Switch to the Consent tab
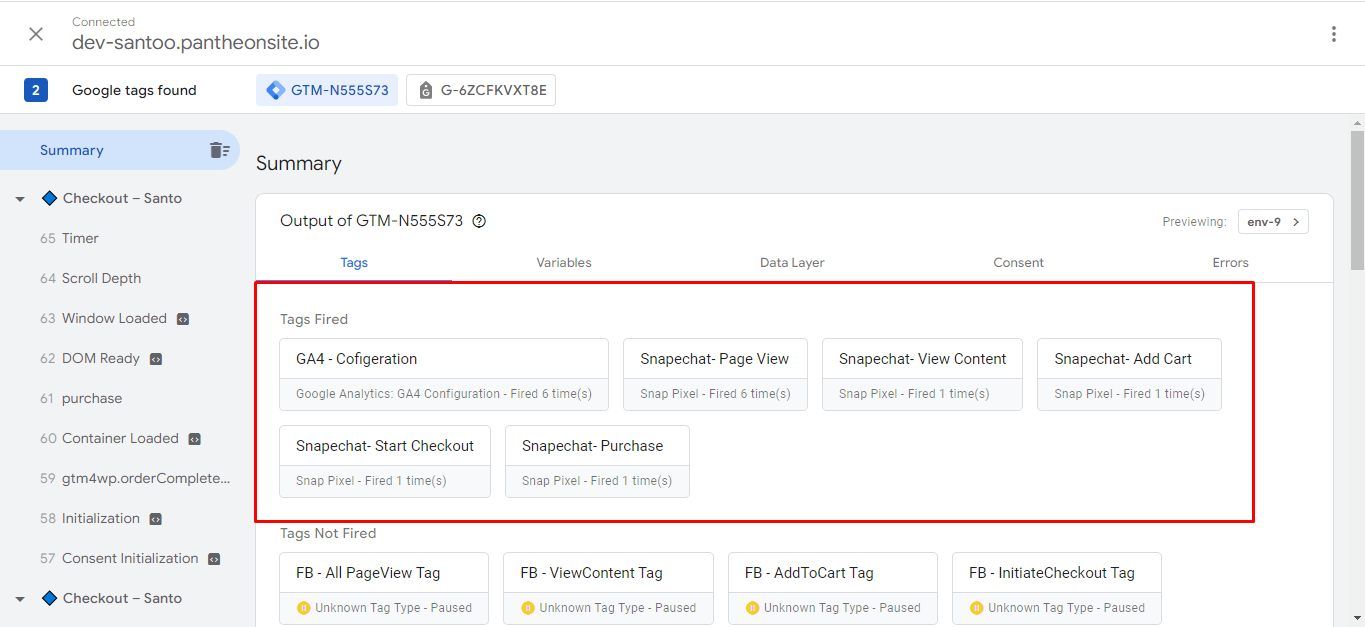The height and width of the screenshot is (627, 1365). [1018, 262]
